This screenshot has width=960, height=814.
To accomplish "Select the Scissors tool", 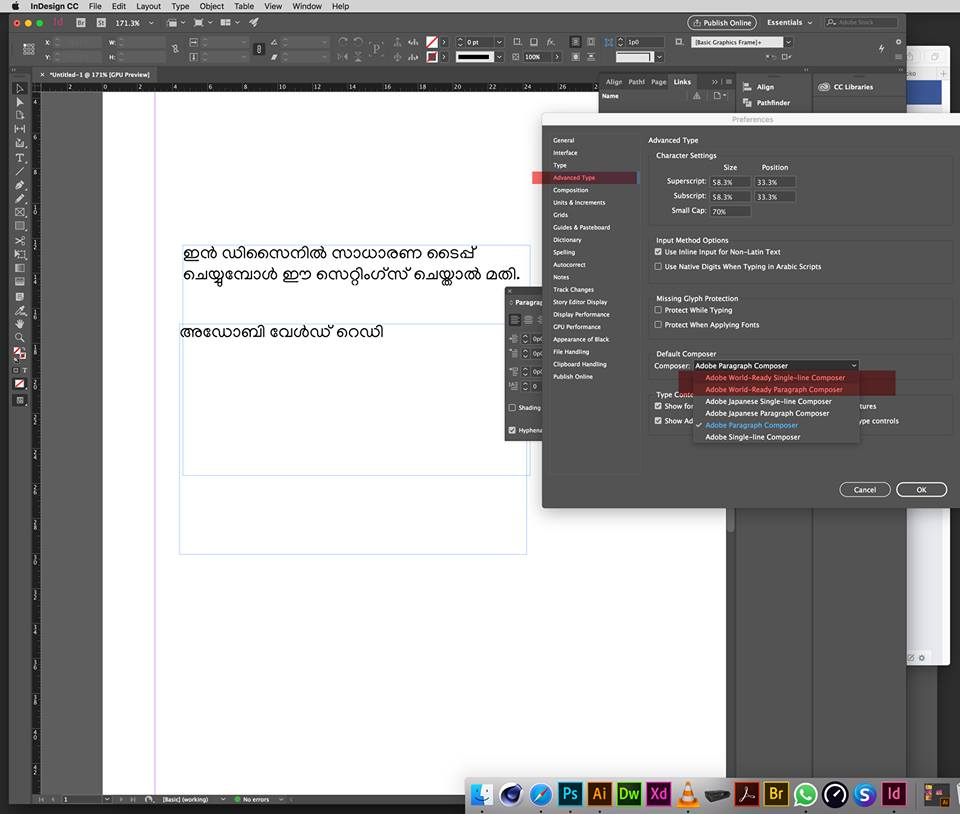I will (19, 241).
